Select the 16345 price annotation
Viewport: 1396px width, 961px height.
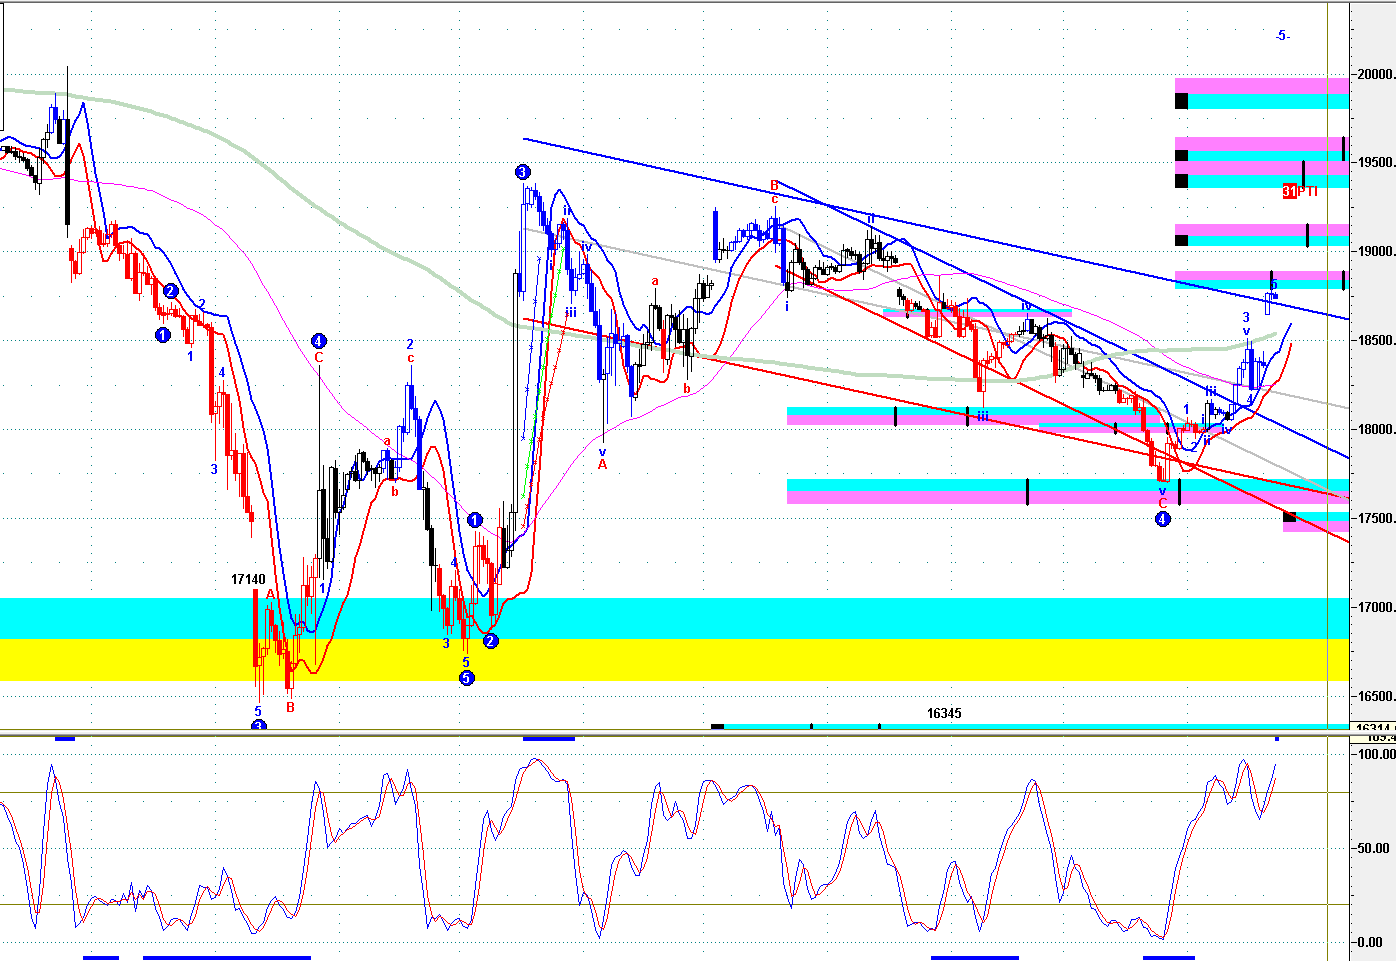point(944,713)
